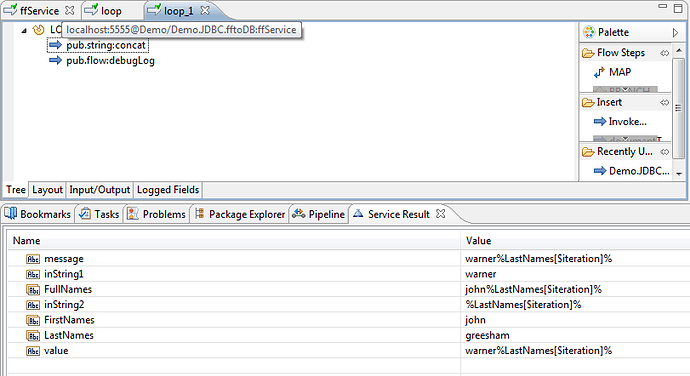This screenshot has height=376, width=690.
Task: Switch to the Bookmarks view
Action: [x=38, y=214]
